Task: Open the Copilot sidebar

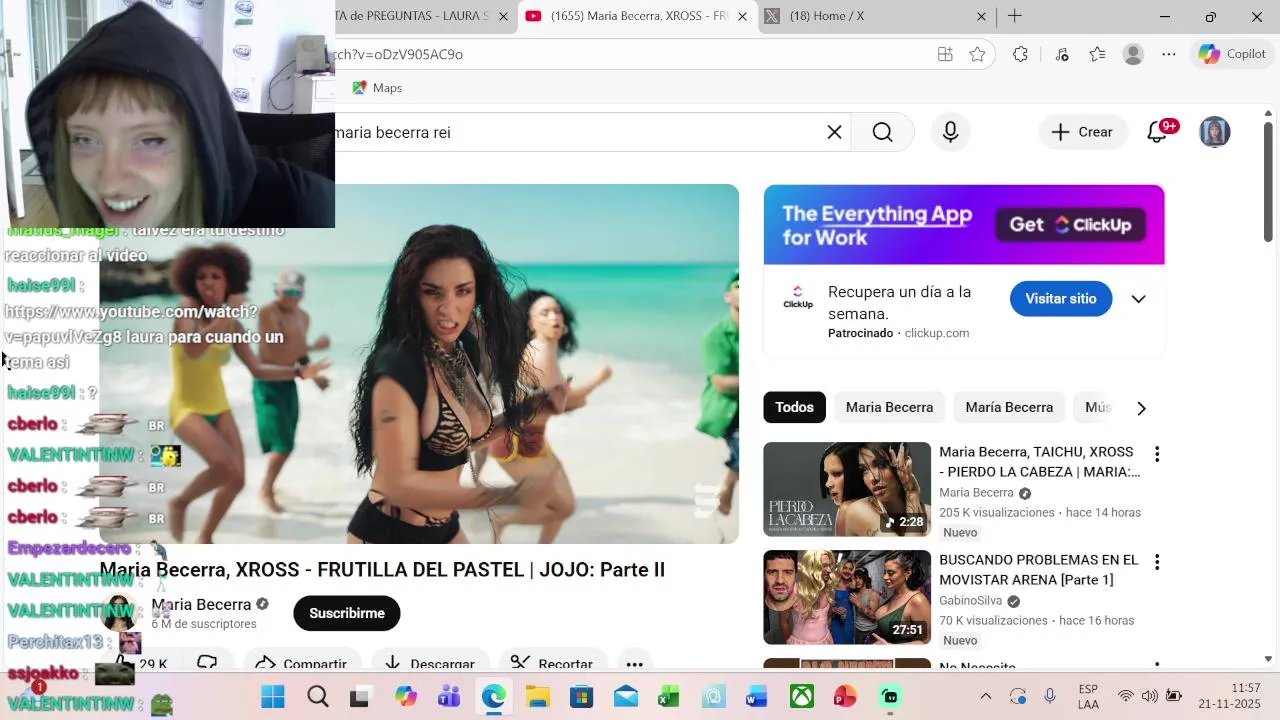Action: click(1232, 54)
